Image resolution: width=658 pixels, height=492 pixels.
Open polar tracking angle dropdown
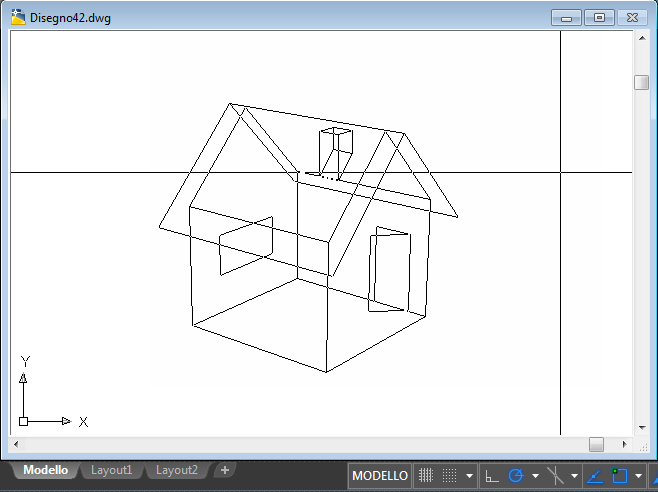coord(535,476)
